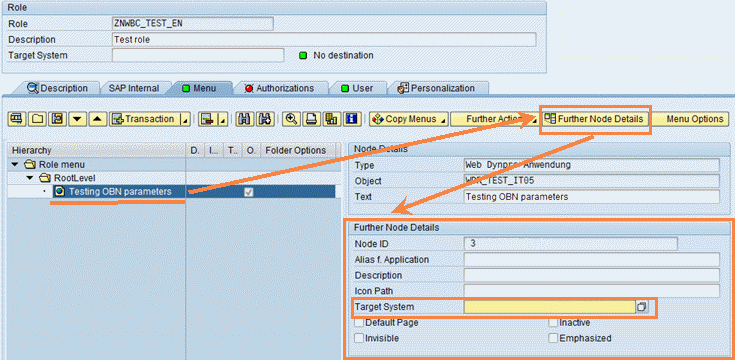Open the Further Actions dropdown button

tap(495, 119)
